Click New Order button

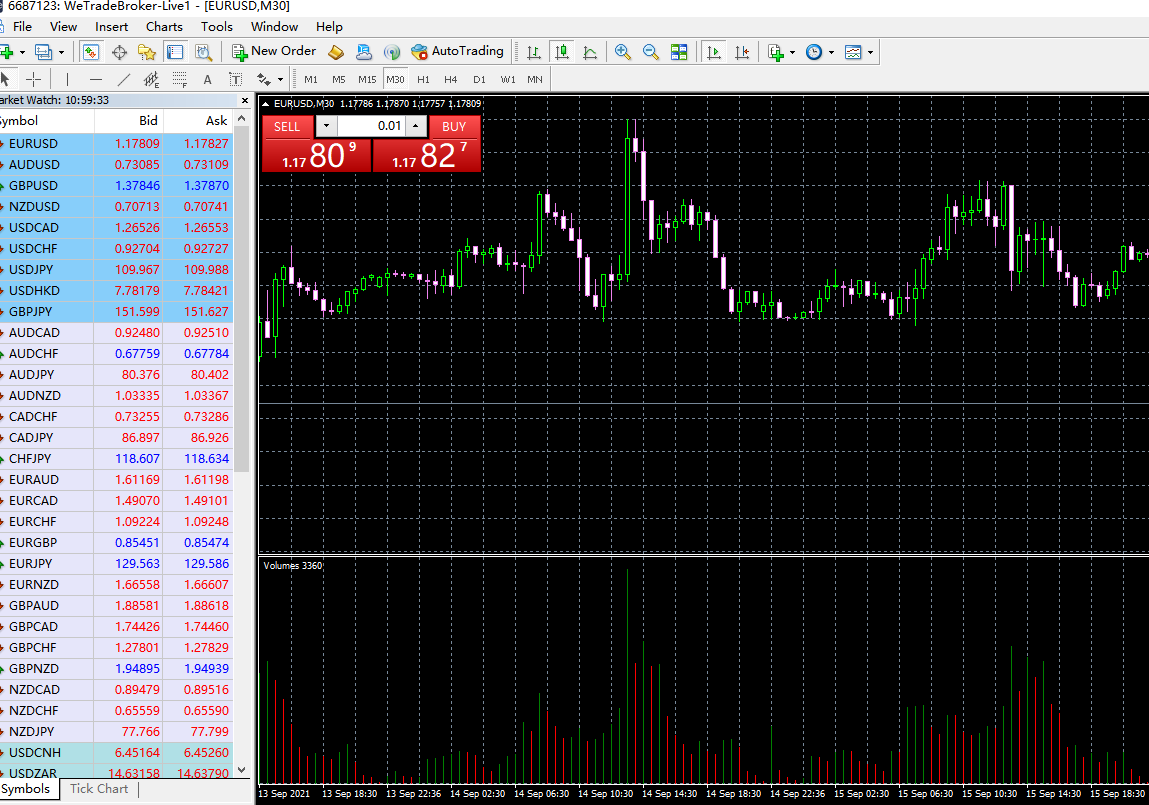(x=273, y=51)
